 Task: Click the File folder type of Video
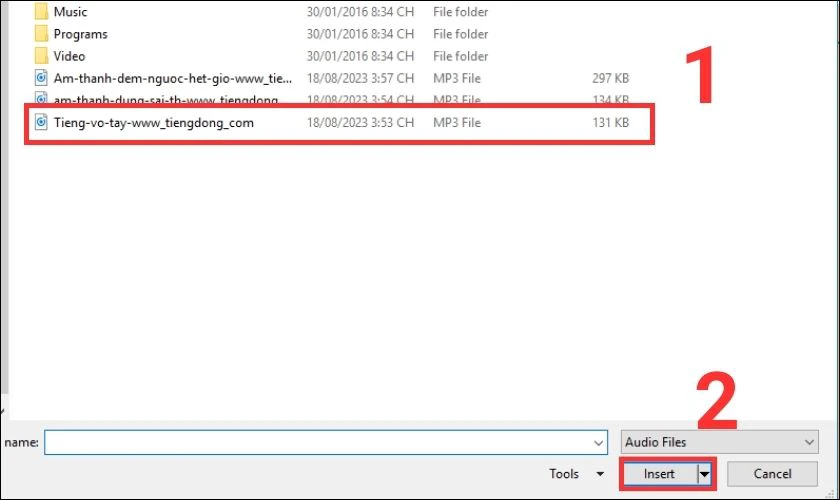(x=460, y=56)
